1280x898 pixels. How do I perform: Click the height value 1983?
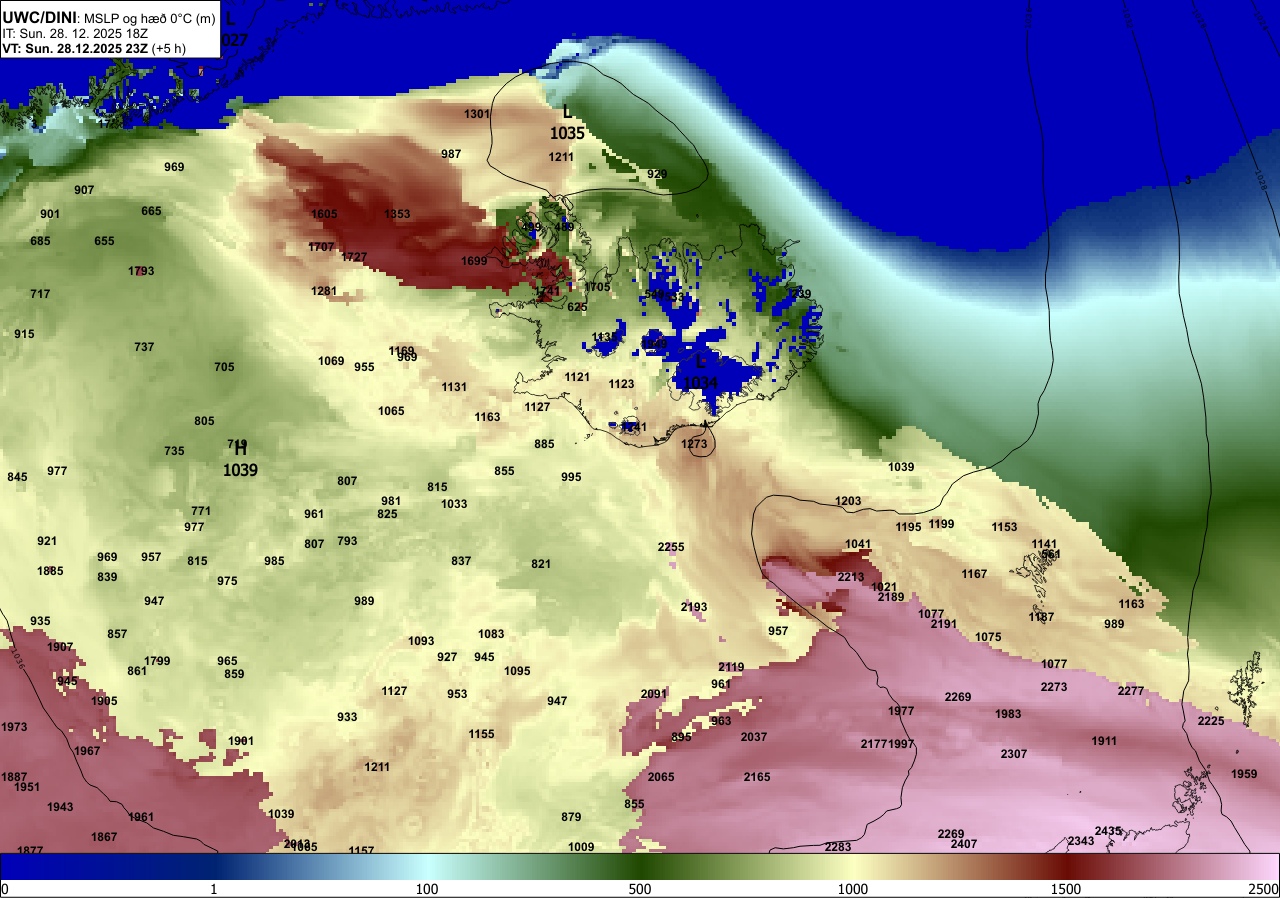pos(1008,714)
